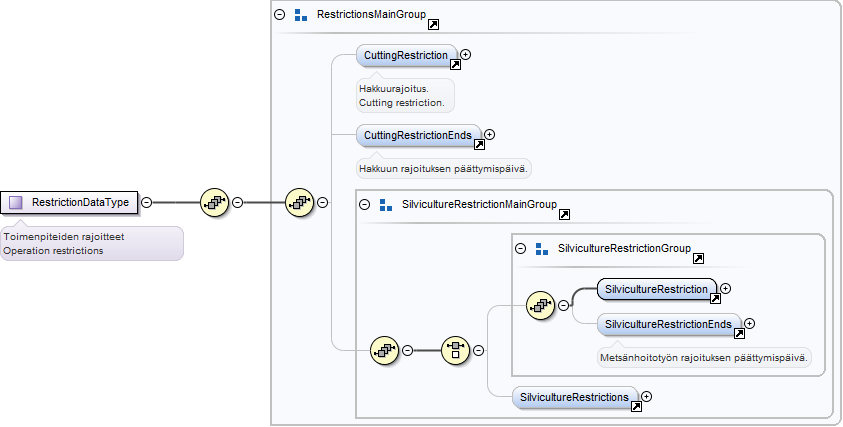843x427 pixels.
Task: Select the 'Hakkuurajoitus. Cutting restriction.' annotation
Action: tap(405, 96)
